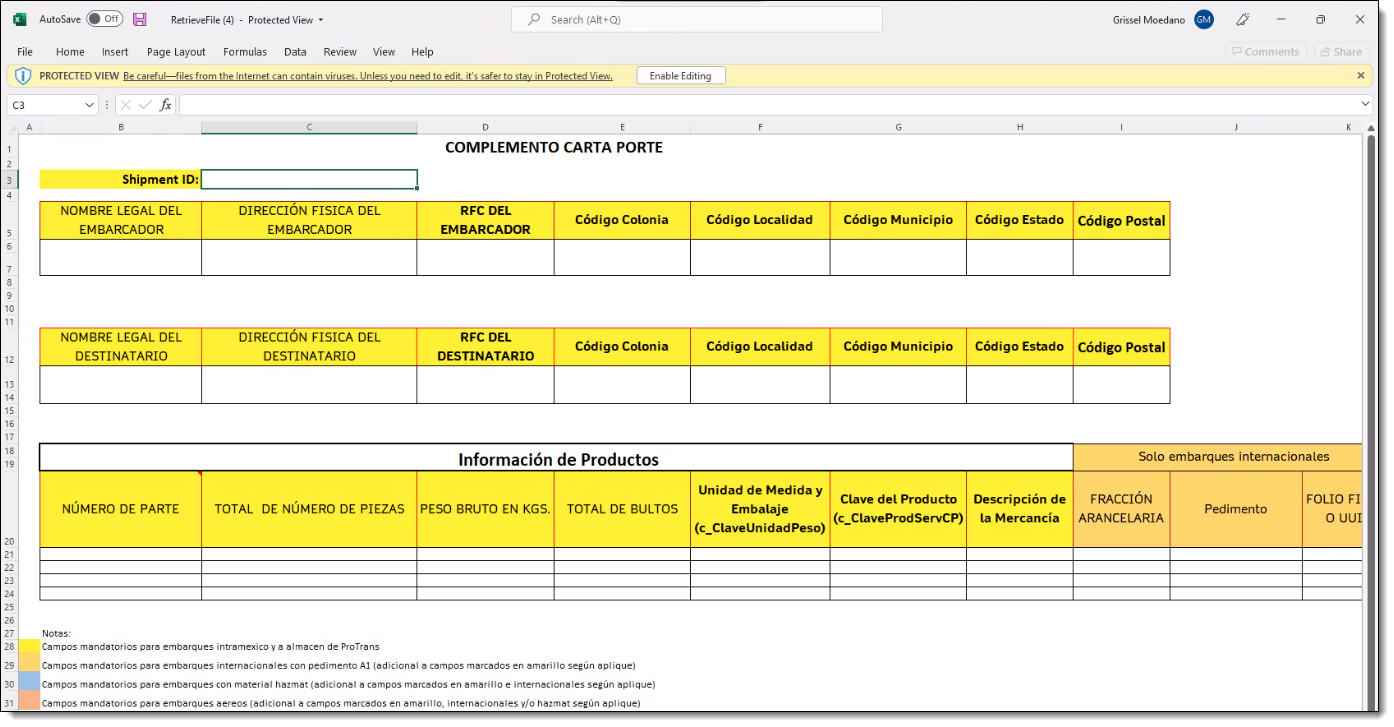Click the Protected View shield icon
Viewport: 1394px width, 727px height.
[x=23, y=76]
